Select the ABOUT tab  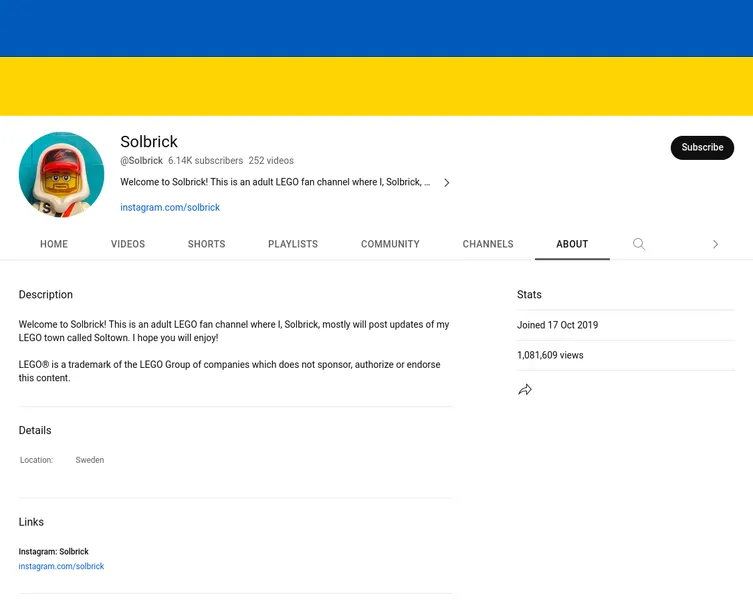(572, 244)
